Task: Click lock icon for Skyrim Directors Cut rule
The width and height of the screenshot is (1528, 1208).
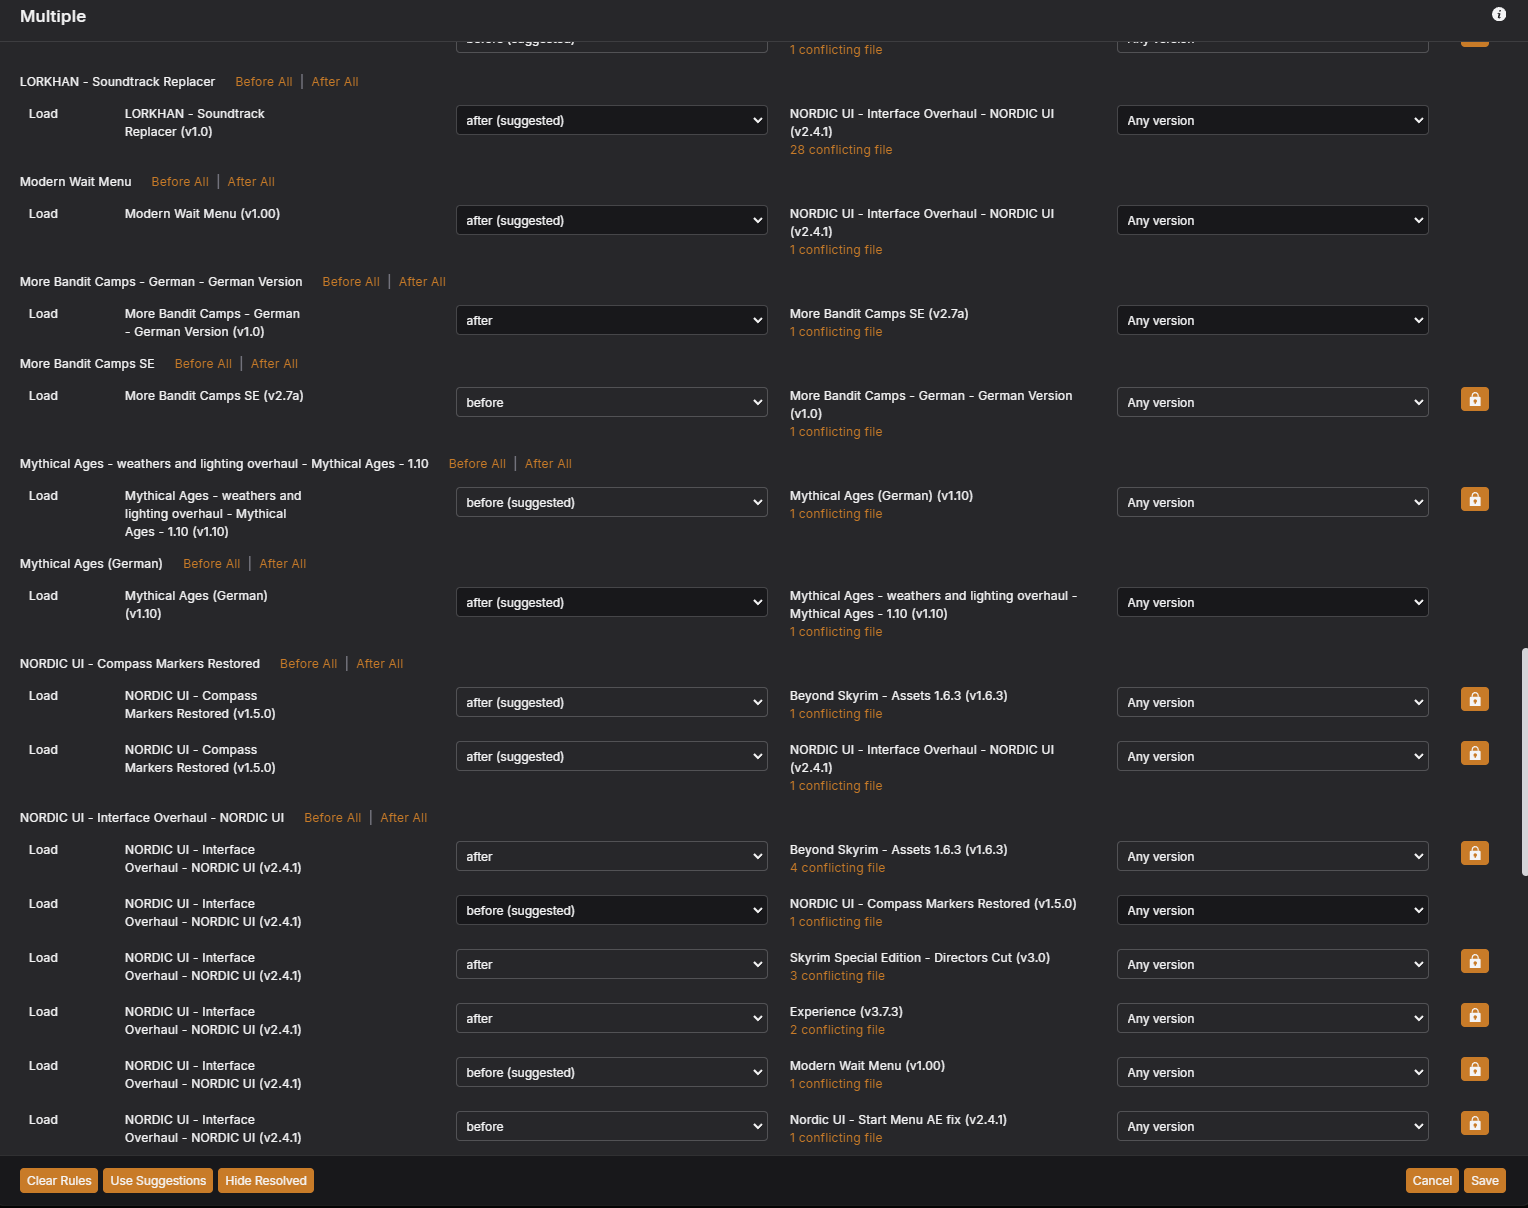Action: tap(1474, 961)
